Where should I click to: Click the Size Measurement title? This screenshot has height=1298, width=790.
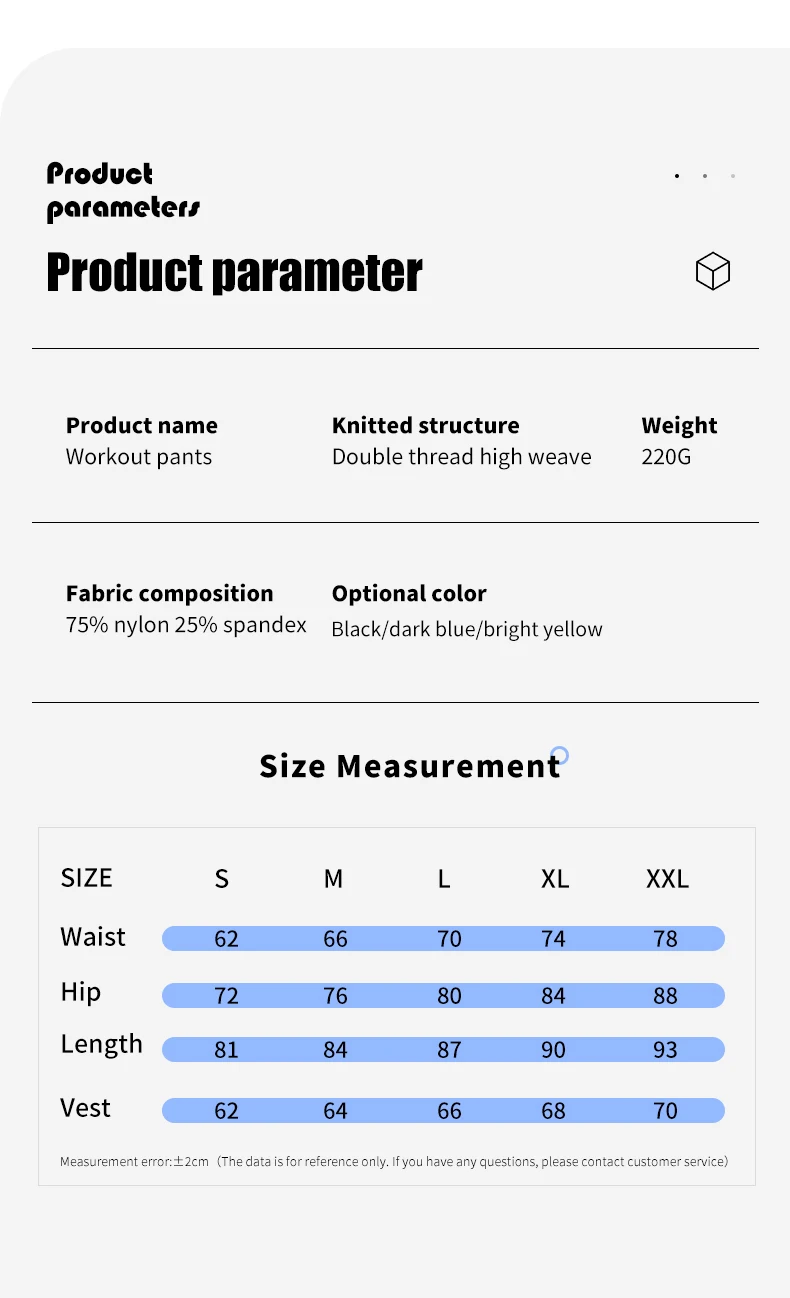(x=409, y=766)
